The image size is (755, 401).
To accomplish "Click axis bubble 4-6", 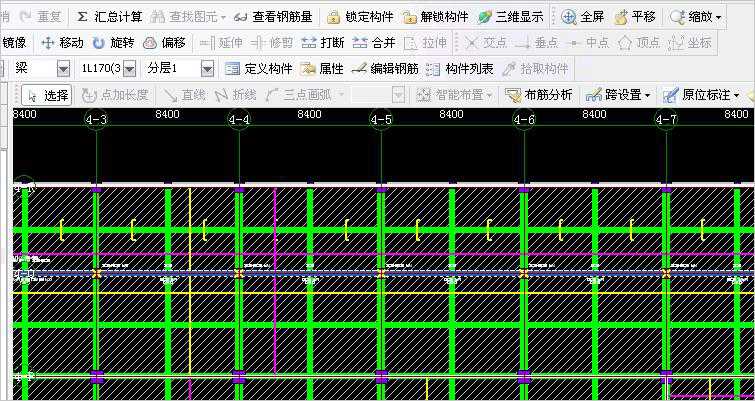I will coord(524,119).
